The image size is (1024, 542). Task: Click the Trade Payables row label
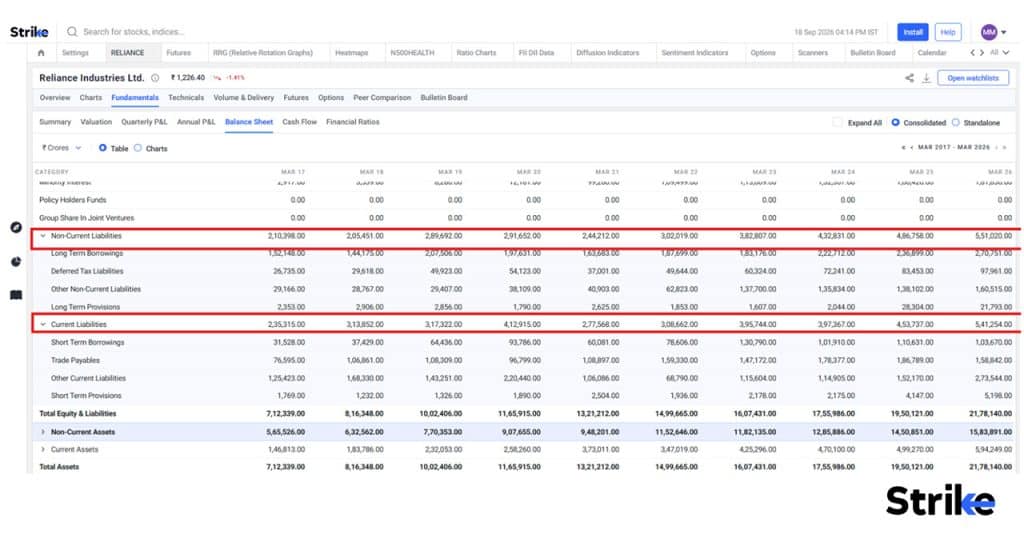(75, 360)
